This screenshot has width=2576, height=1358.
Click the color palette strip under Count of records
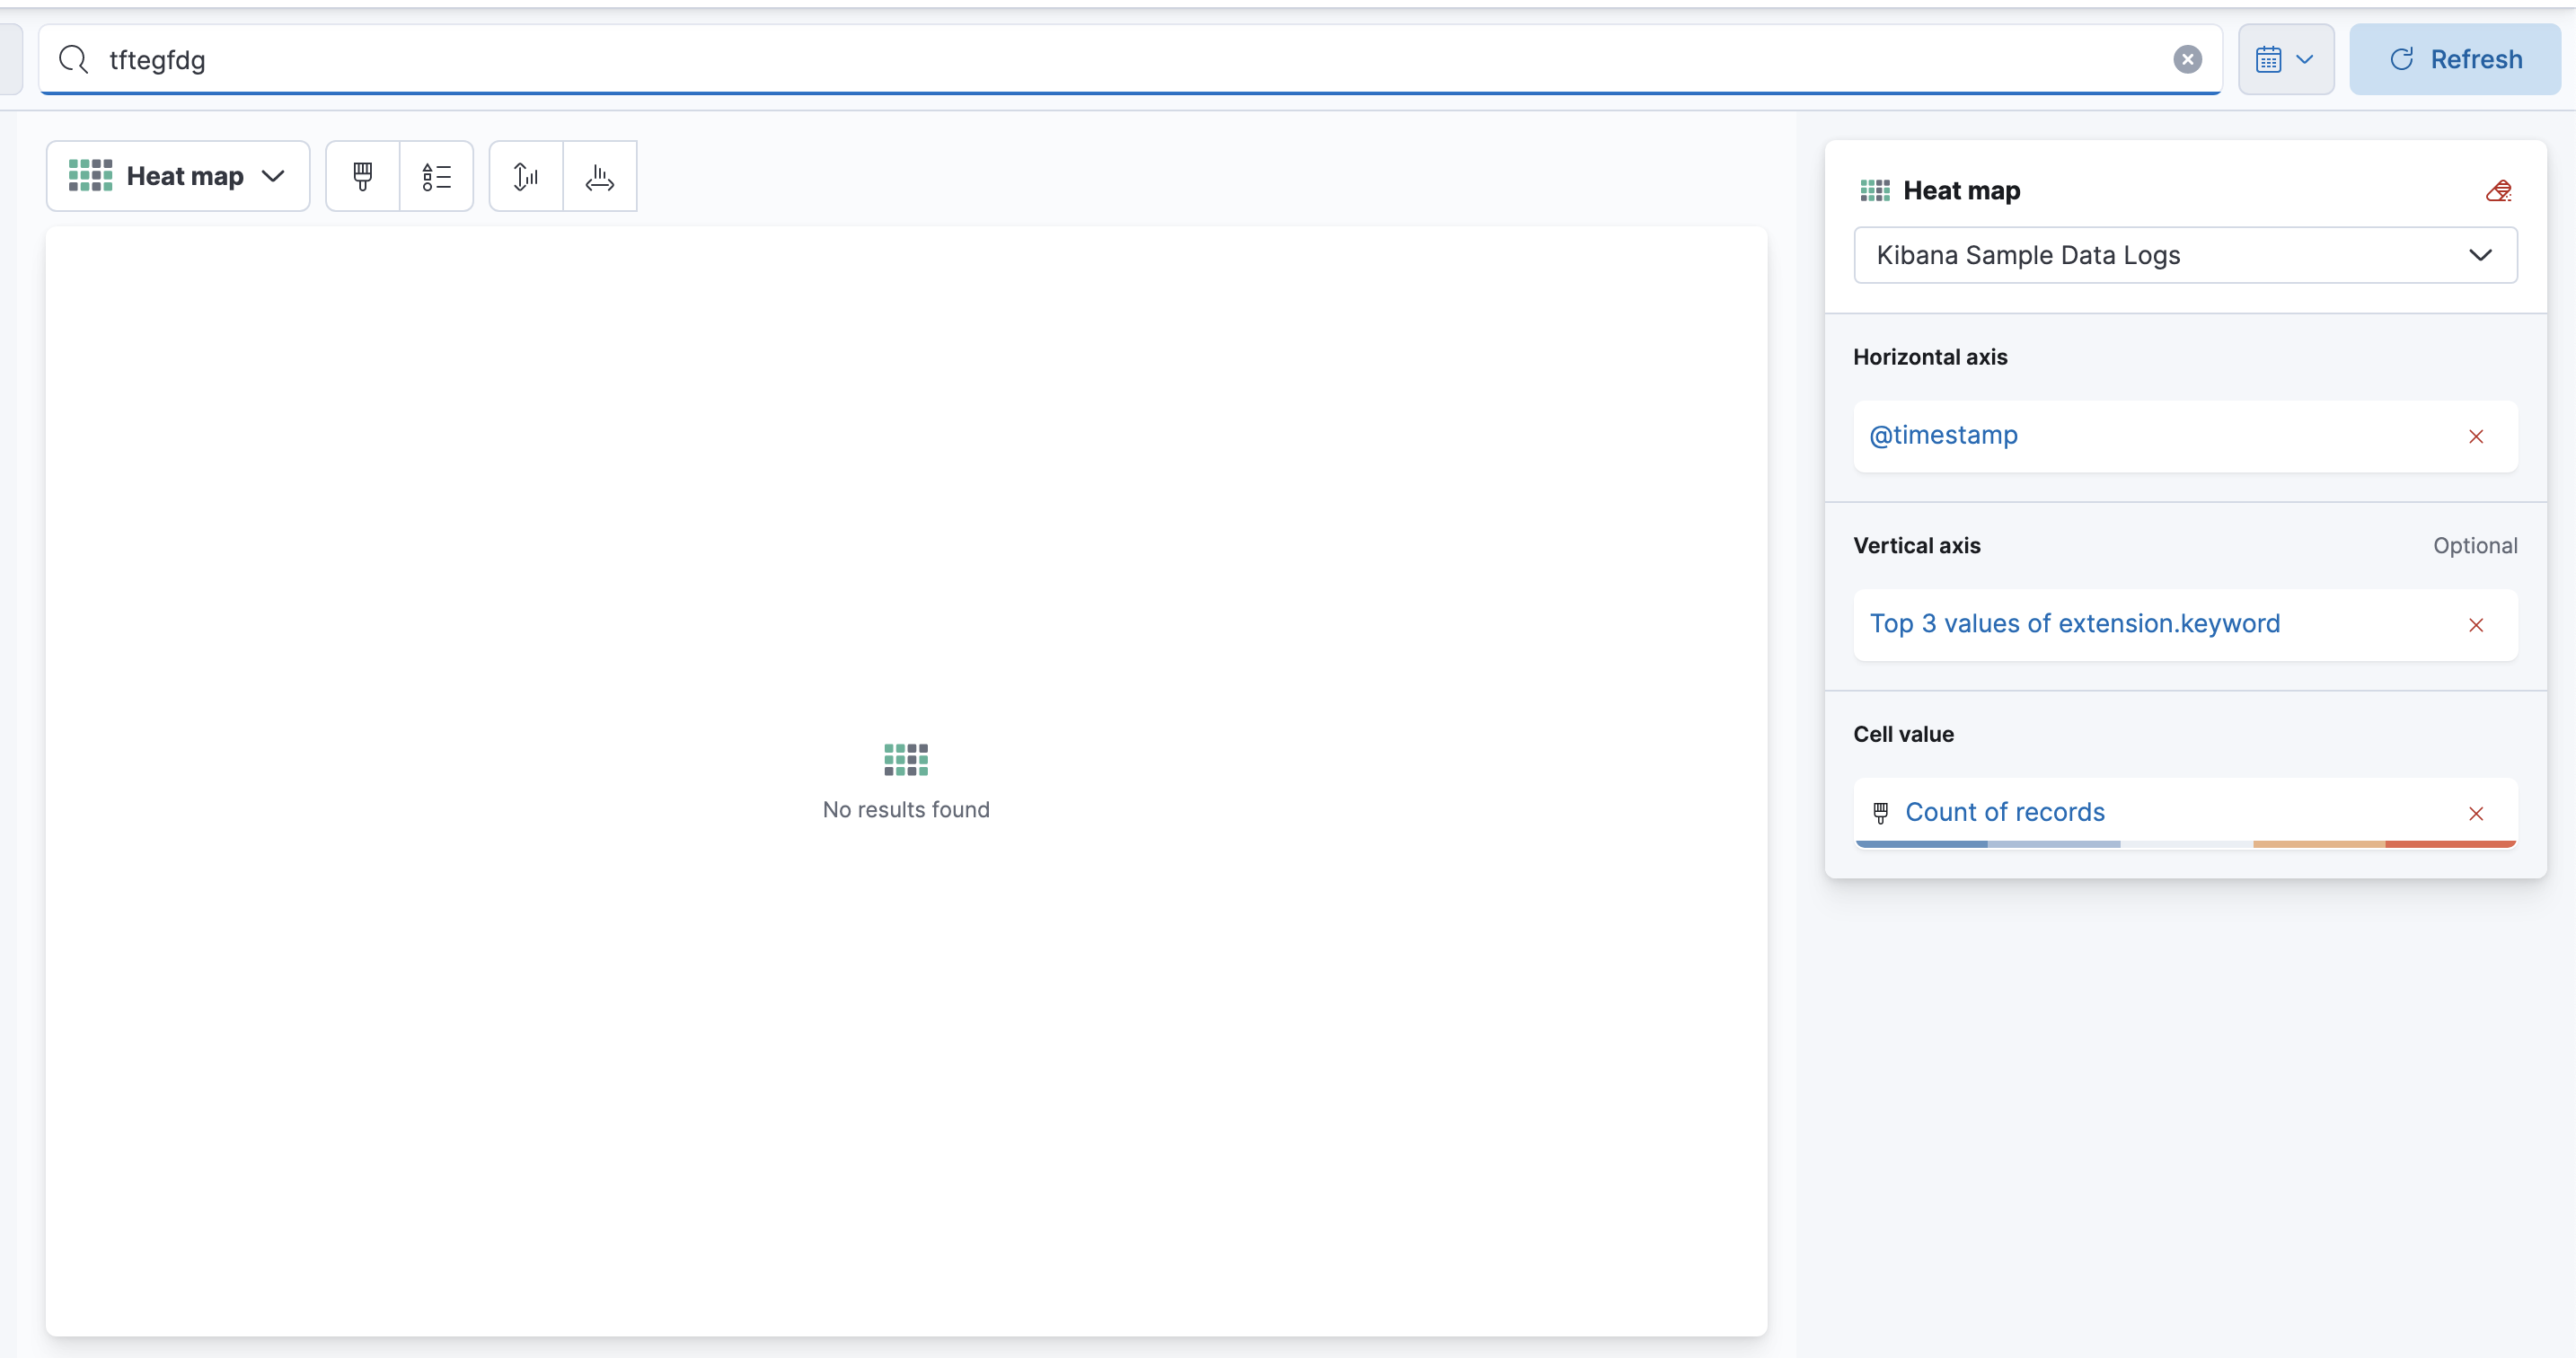(x=2185, y=844)
